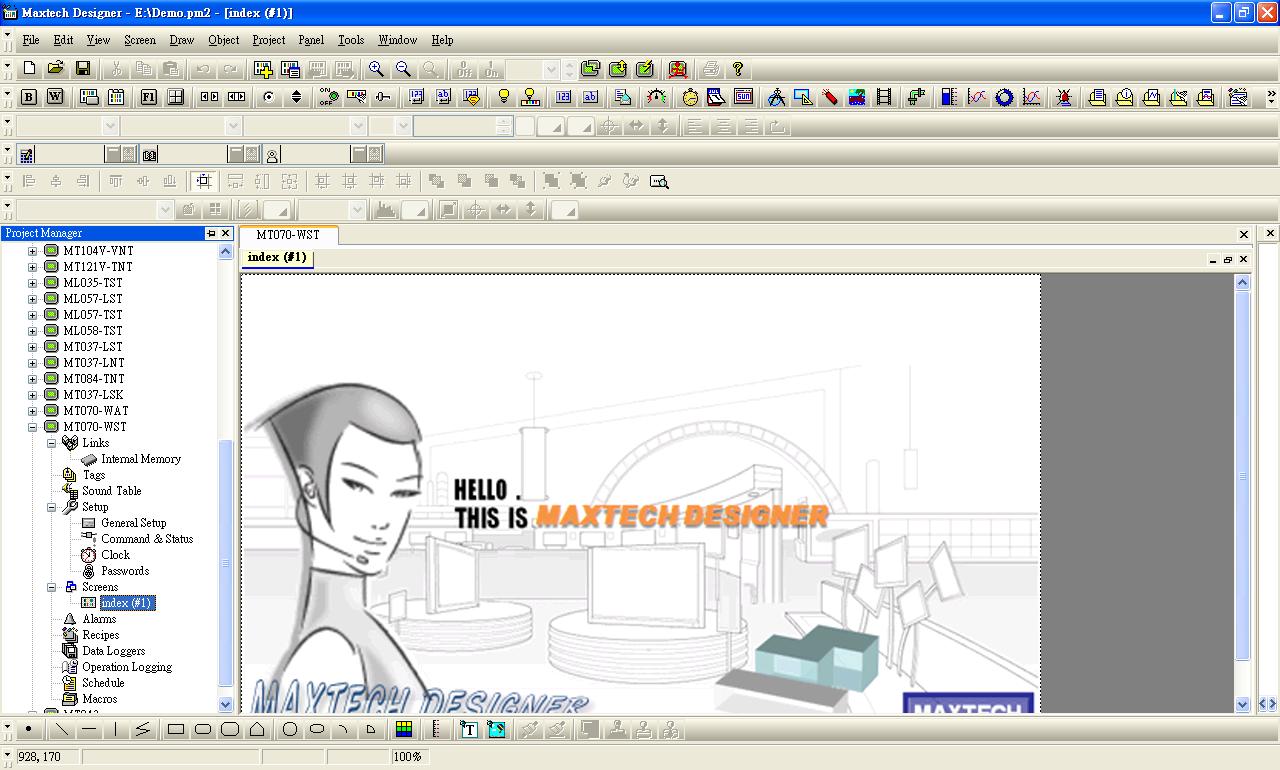Select Internal Memory in project tree
This screenshot has width=1280, height=770.
[141, 459]
